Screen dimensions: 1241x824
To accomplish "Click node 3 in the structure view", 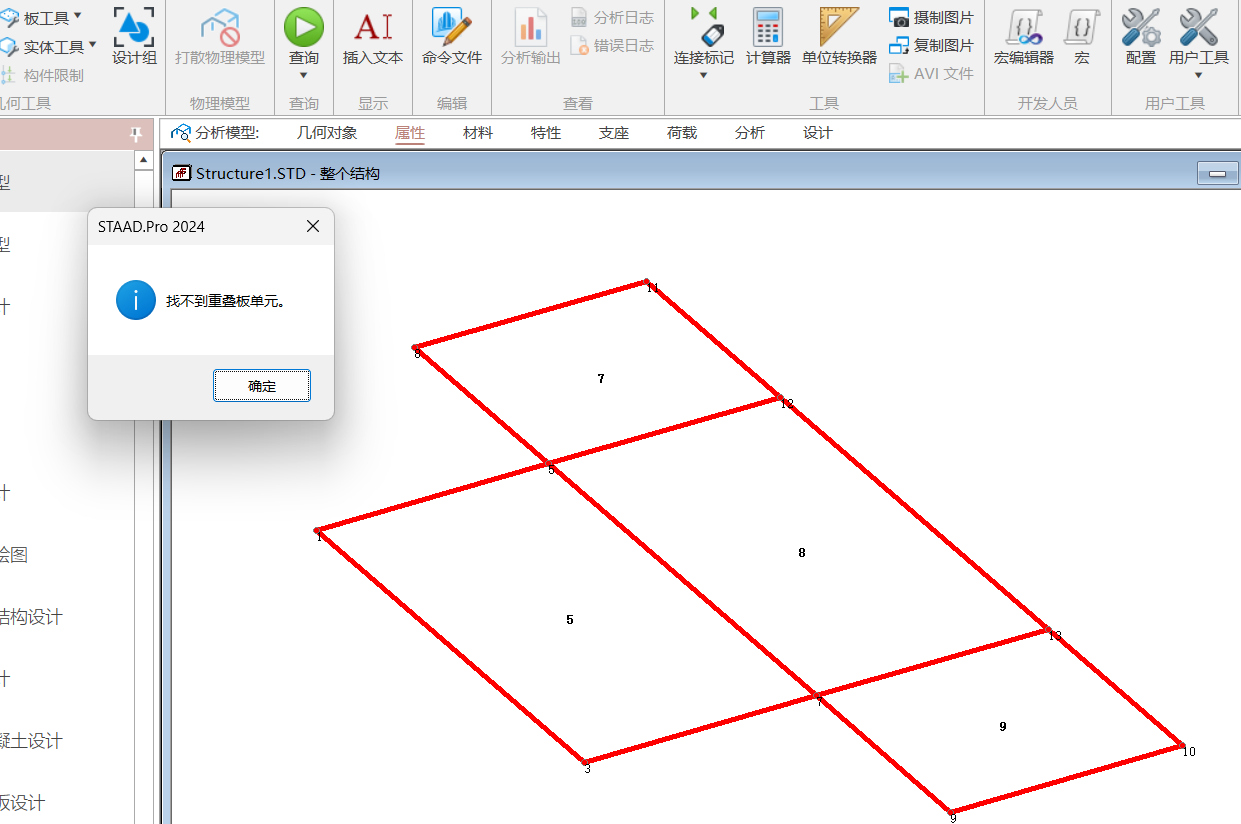I will tap(585, 763).
